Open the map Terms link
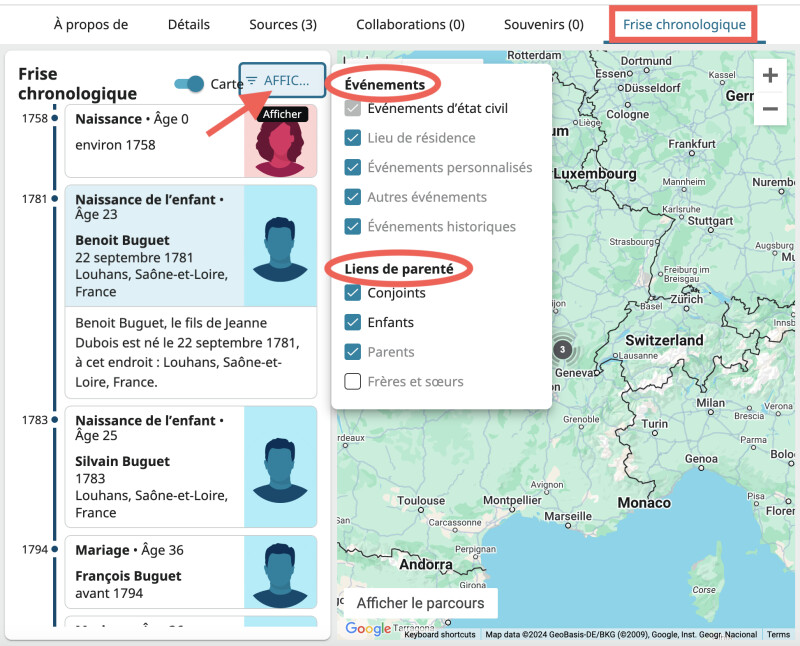The width and height of the screenshot is (800, 646). coord(778,634)
